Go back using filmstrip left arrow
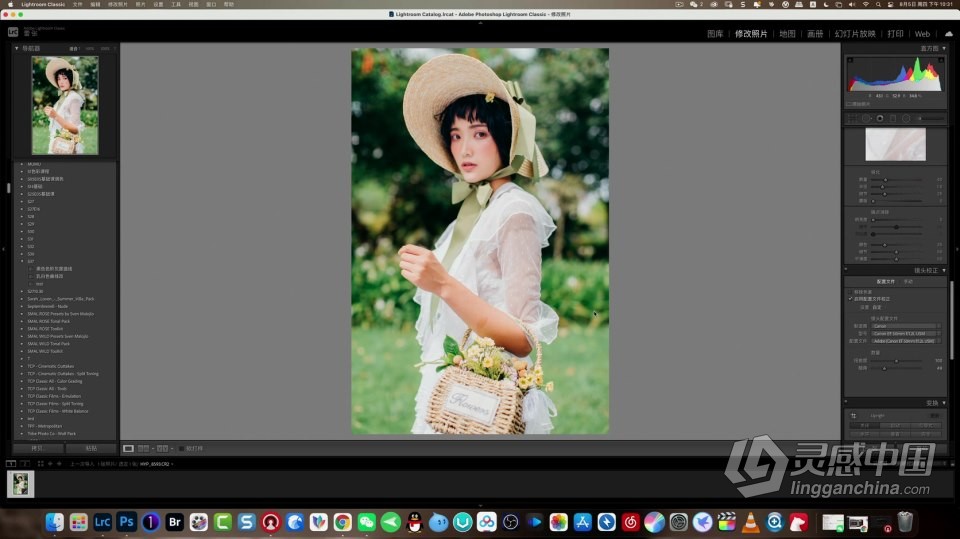This screenshot has width=960, height=539. click(x=50, y=464)
